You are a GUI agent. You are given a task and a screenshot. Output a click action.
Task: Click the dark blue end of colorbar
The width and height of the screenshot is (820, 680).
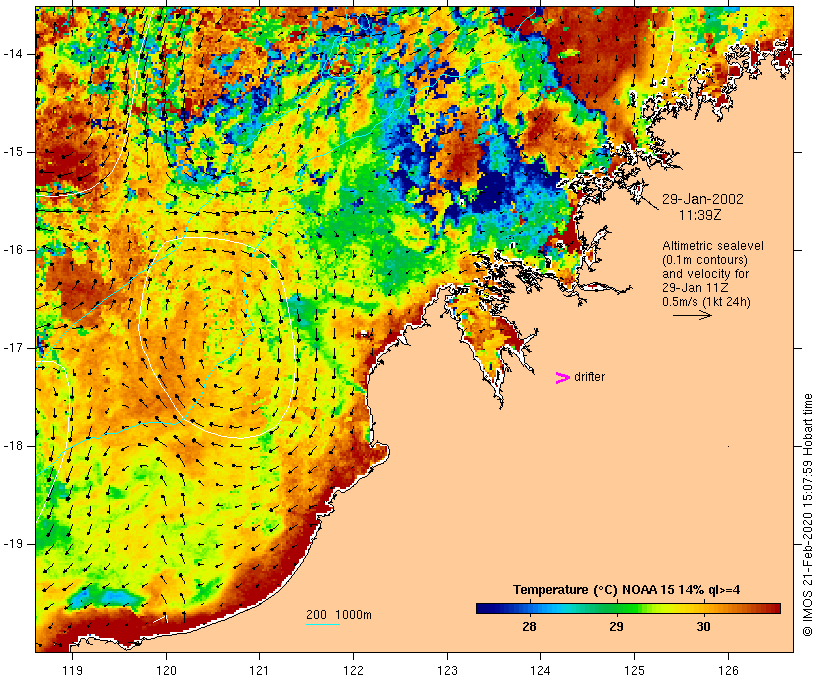482,608
